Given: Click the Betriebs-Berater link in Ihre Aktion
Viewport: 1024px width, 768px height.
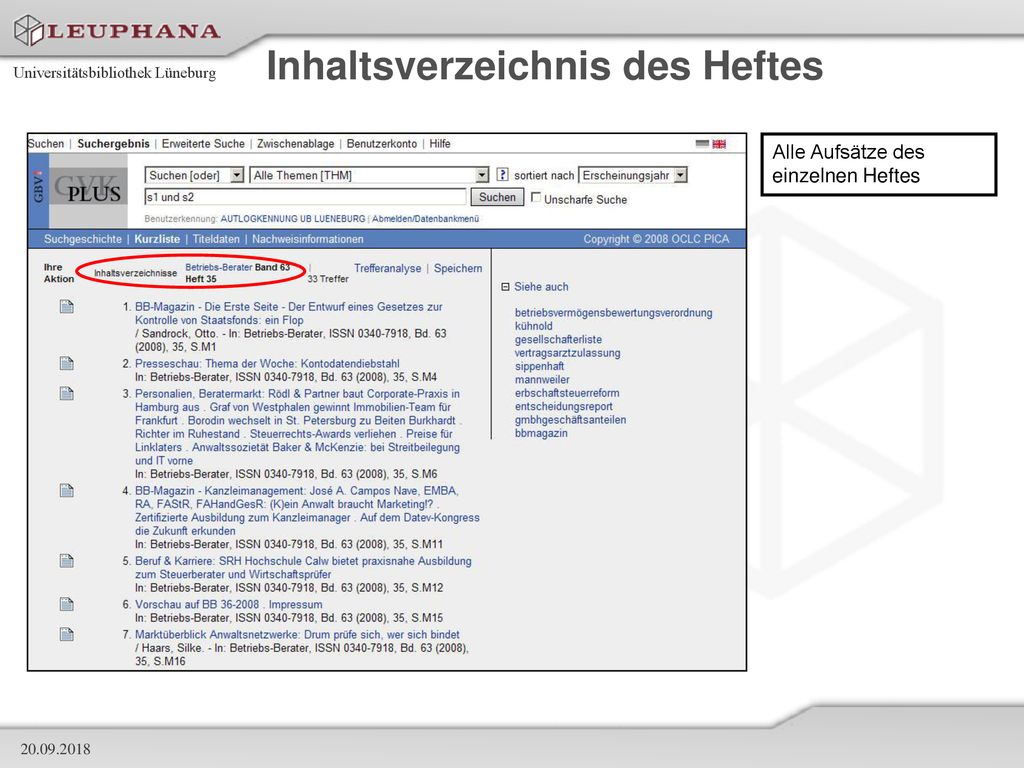Looking at the screenshot, I should [219, 267].
